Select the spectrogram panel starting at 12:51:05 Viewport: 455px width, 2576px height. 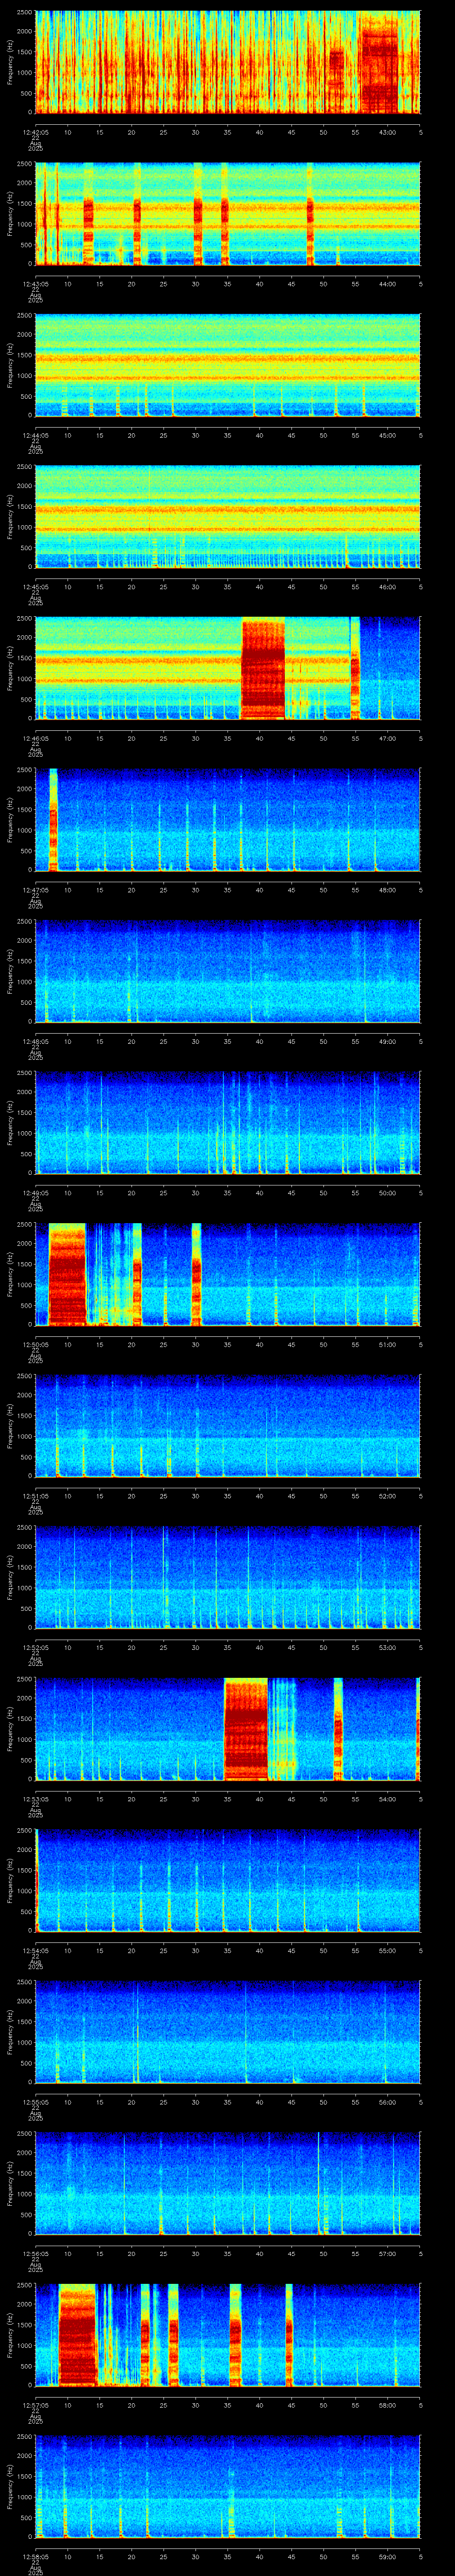(x=228, y=1426)
